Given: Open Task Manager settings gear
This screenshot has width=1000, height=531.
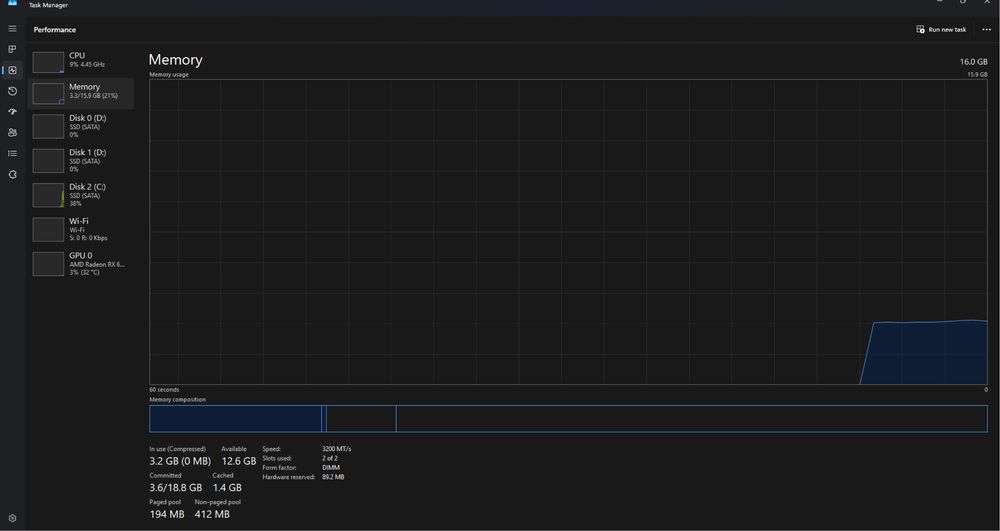Looking at the screenshot, I should (x=12, y=518).
